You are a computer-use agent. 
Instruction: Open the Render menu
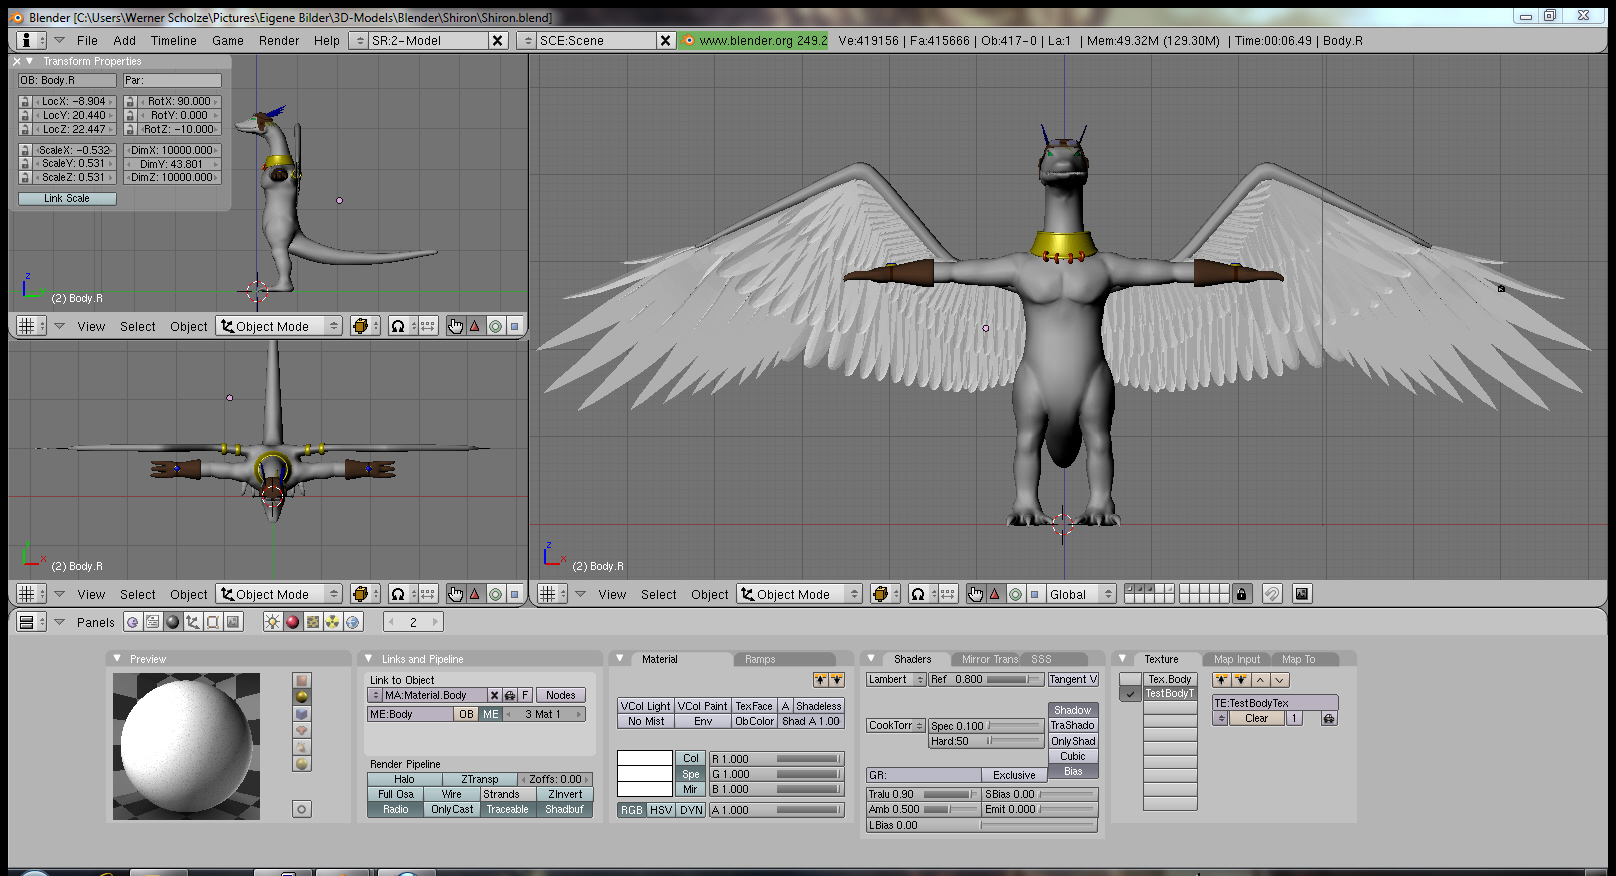[278, 41]
